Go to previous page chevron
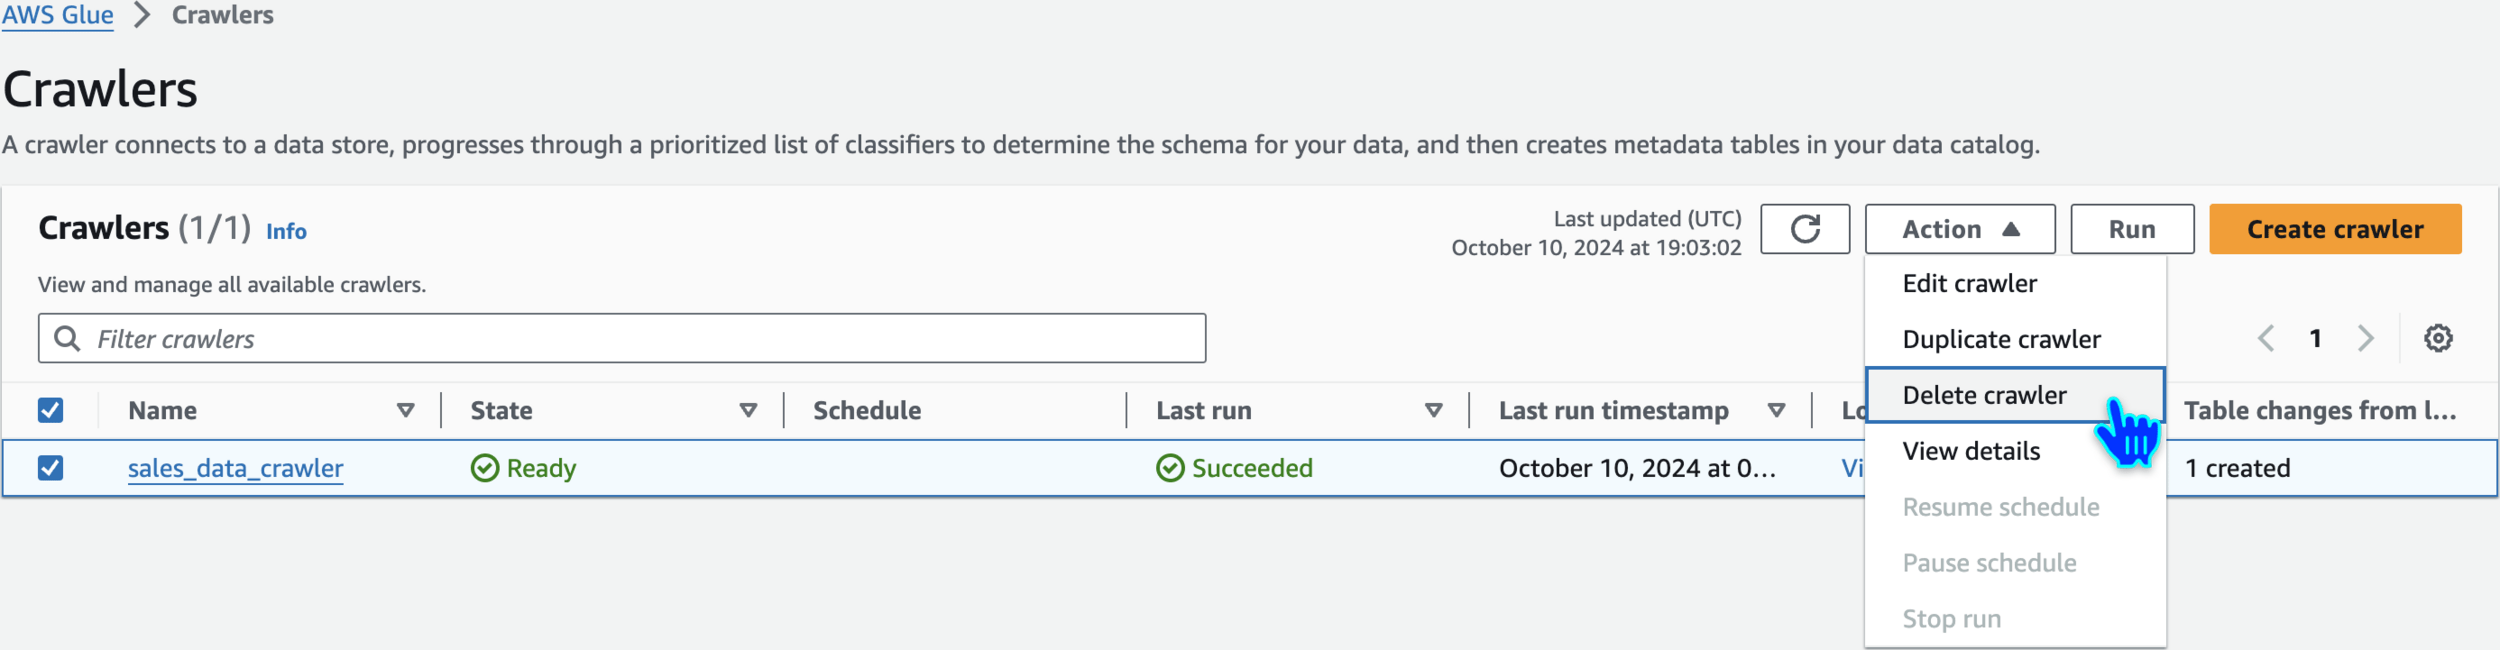 click(2266, 338)
